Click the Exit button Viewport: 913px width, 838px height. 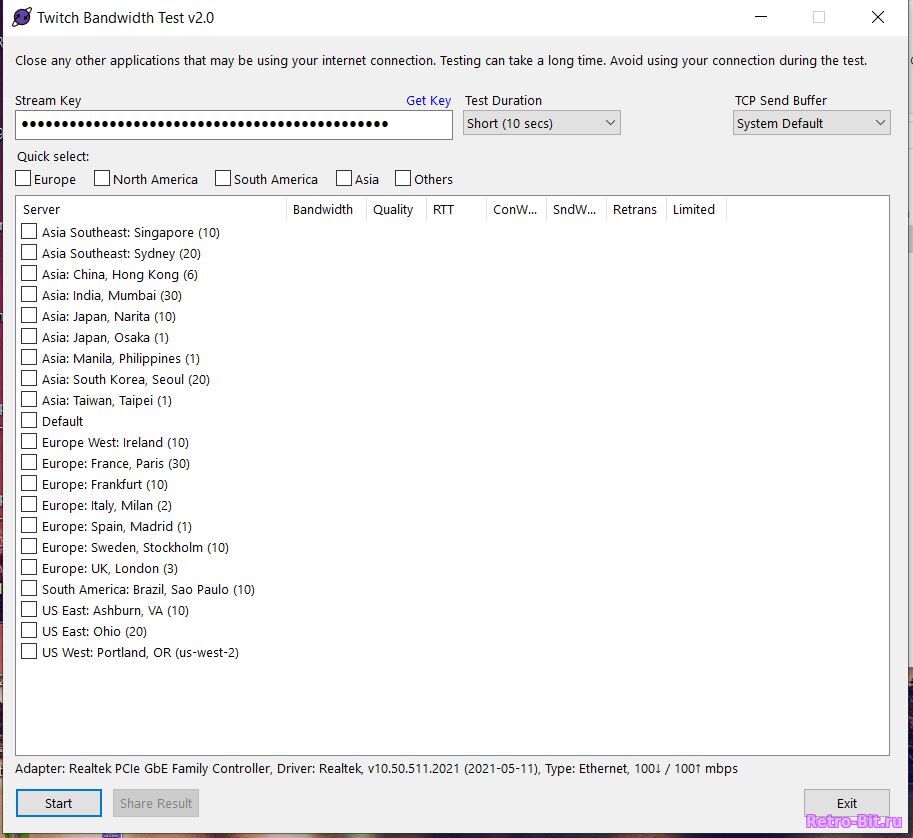pos(846,803)
